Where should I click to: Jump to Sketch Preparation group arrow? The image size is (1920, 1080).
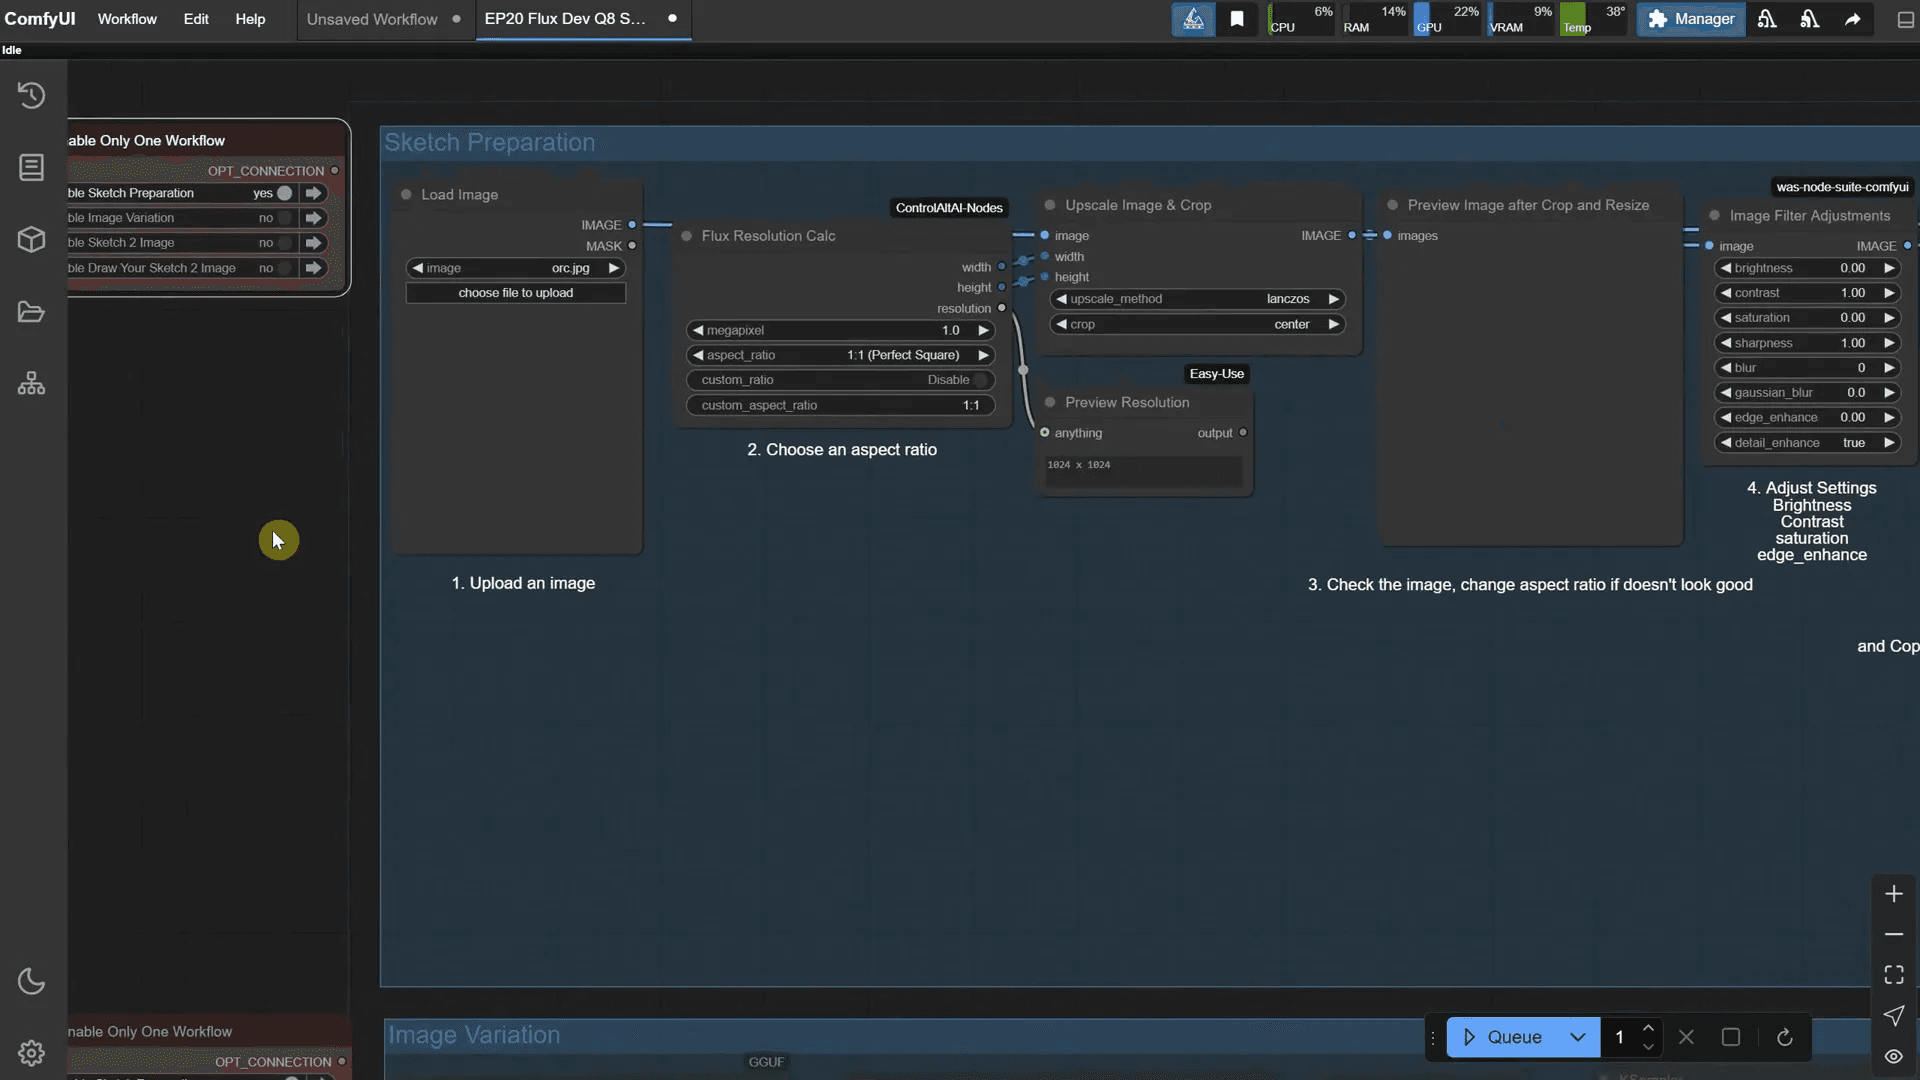314,193
